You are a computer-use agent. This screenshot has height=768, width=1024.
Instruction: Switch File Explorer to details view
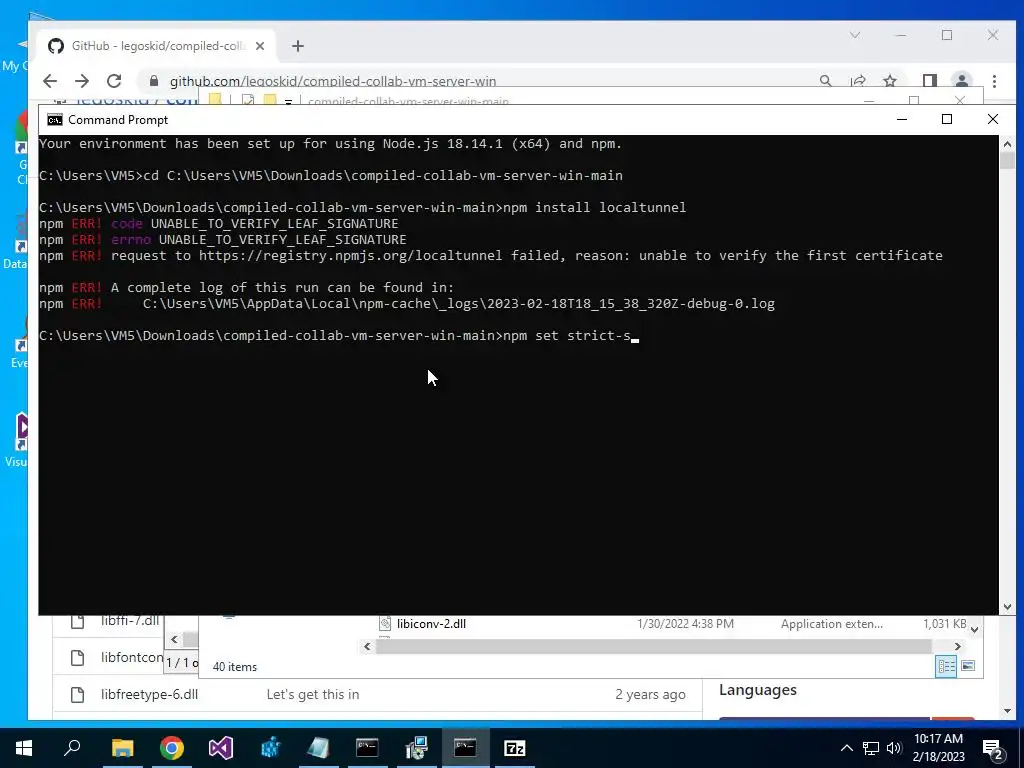tap(946, 666)
